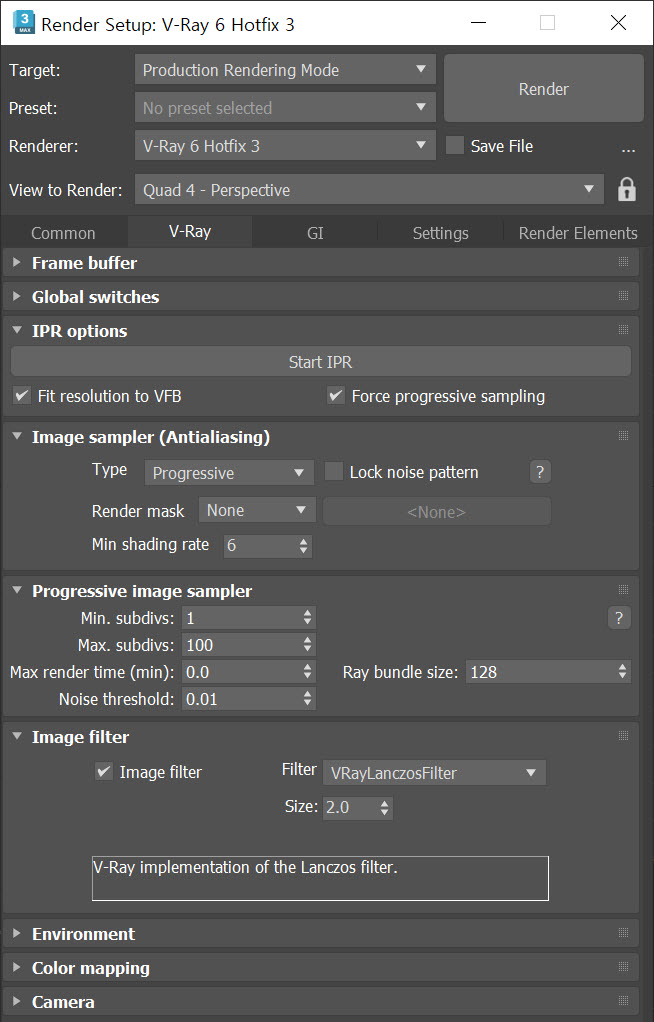
Task: Open the Preset dropdown
Action: tap(285, 108)
